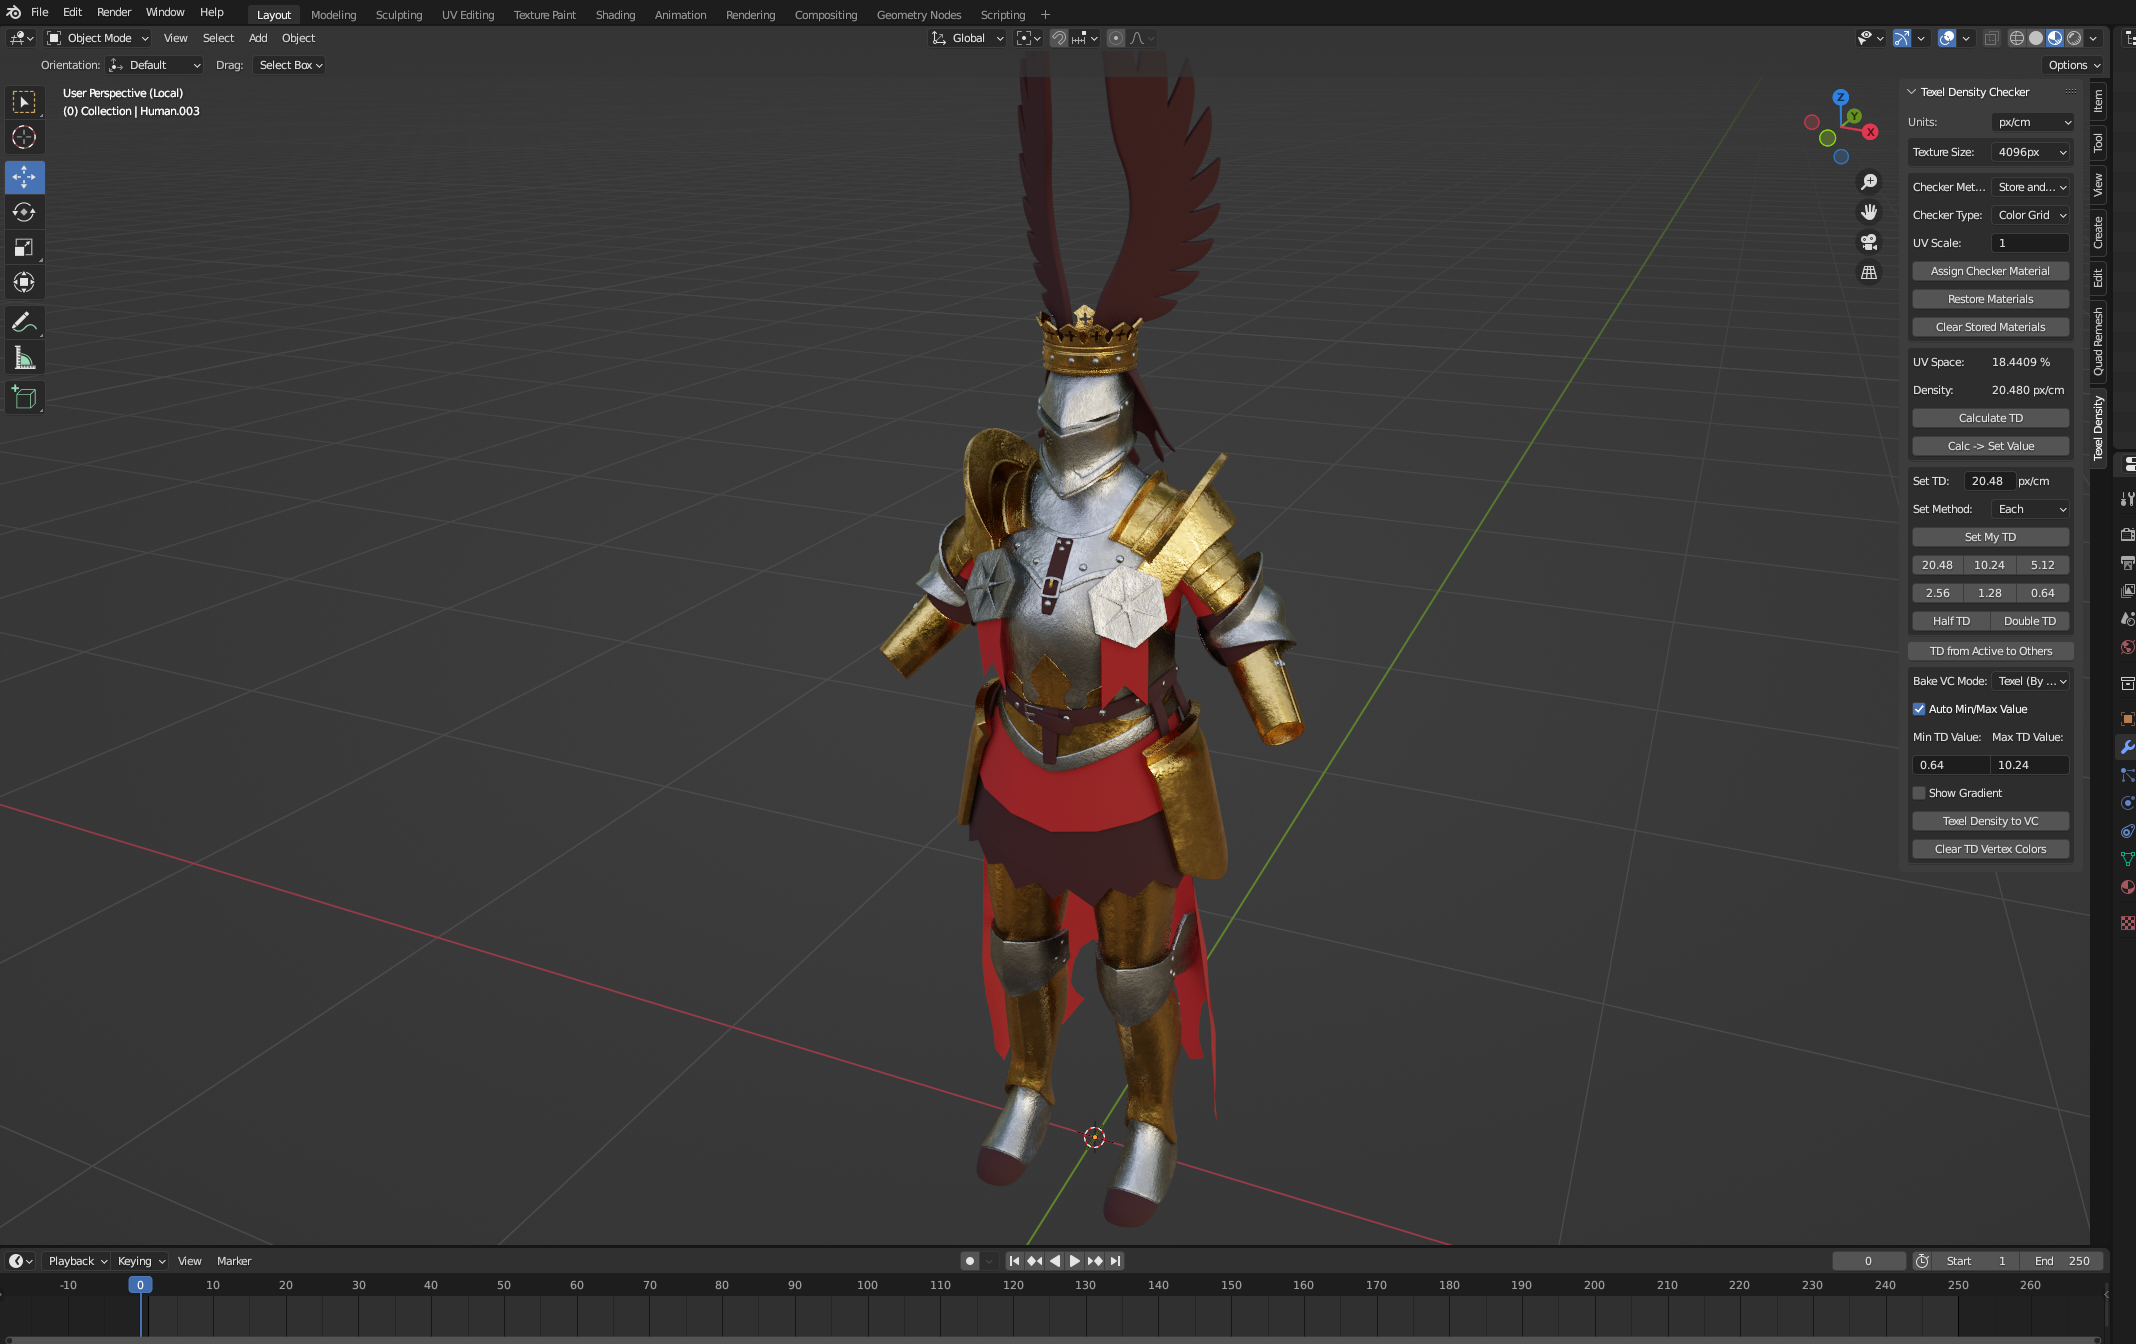Switch to the UV Editing workspace tab

click(x=468, y=15)
